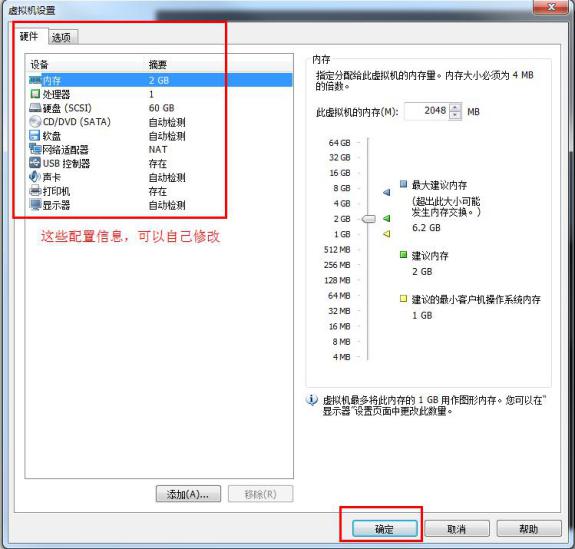The image size is (575, 549).
Task: Click the 4 GB label on memory scale
Action: (x=342, y=204)
